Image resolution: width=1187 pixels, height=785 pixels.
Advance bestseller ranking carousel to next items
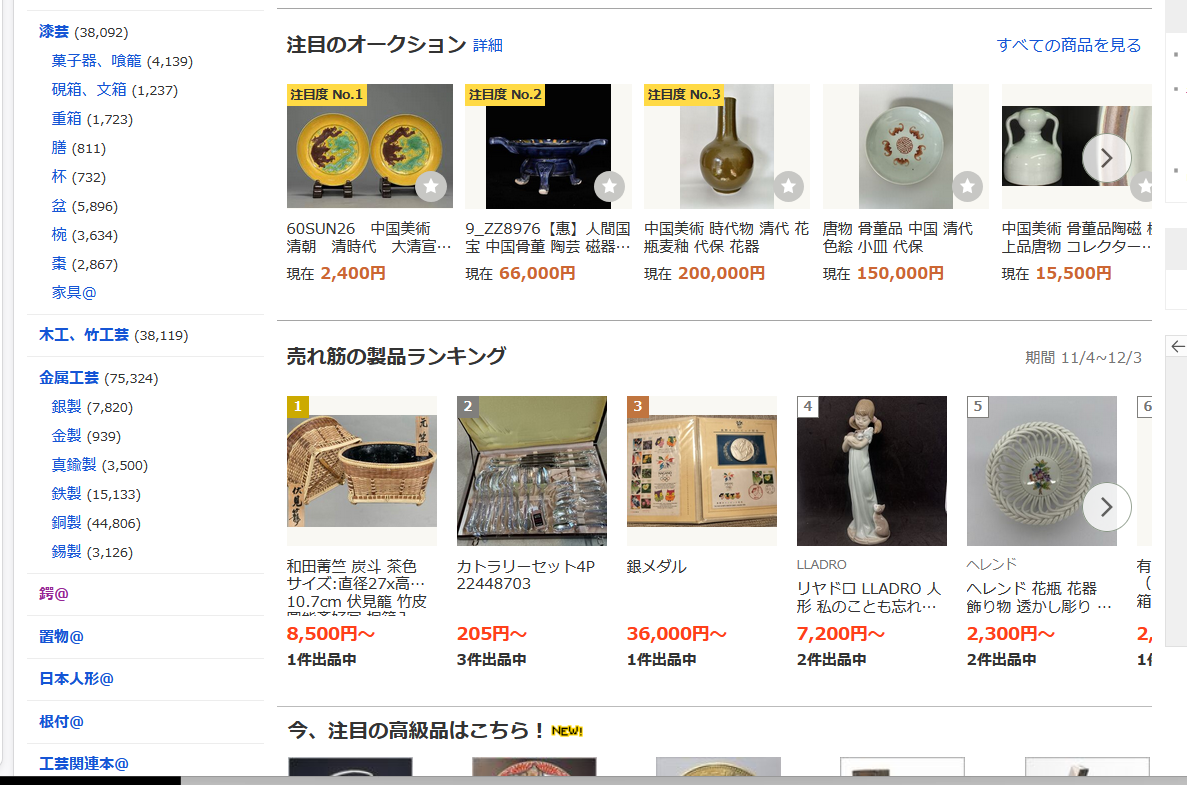1106,506
